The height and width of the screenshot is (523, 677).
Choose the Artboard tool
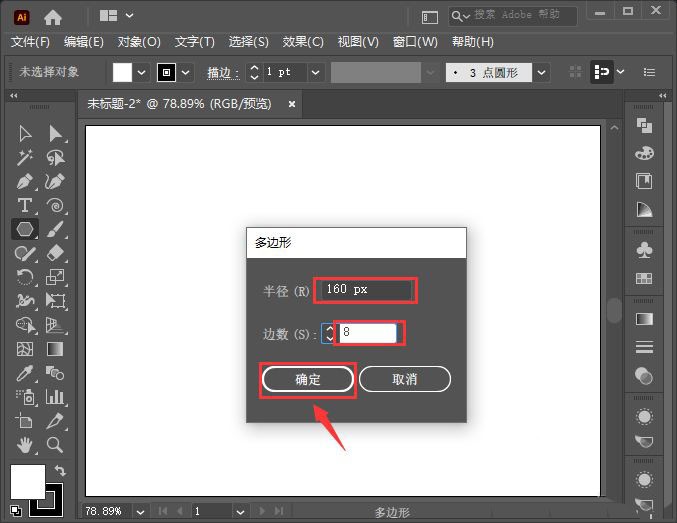point(25,421)
